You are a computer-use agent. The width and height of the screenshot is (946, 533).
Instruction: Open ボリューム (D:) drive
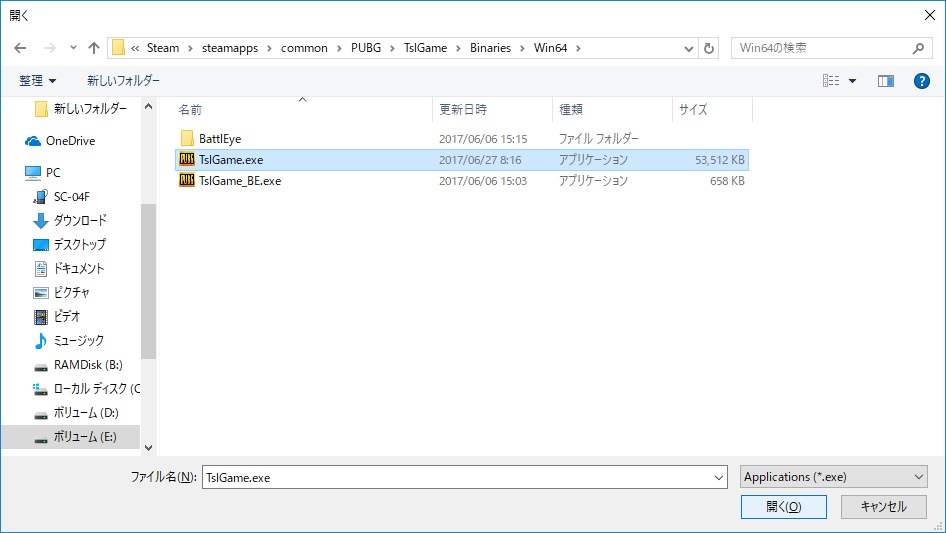click(x=86, y=413)
